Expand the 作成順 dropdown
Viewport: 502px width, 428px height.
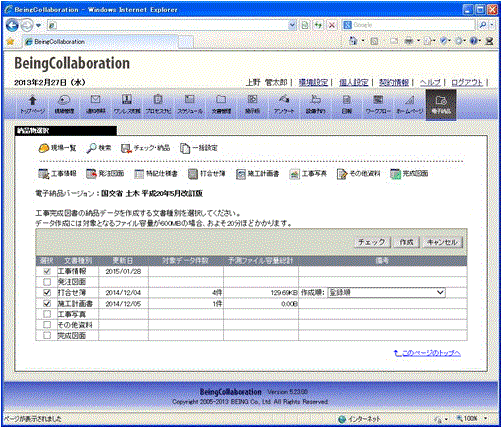(387, 293)
